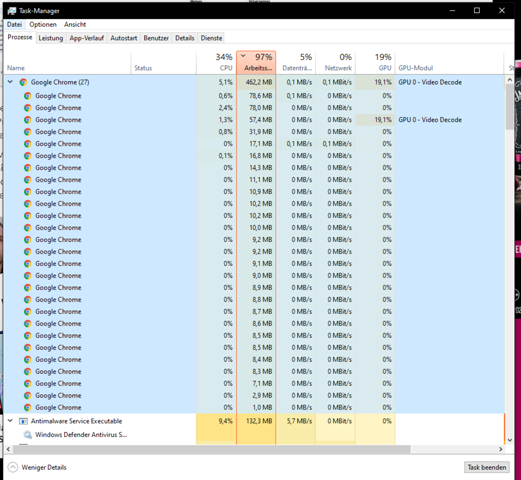
Task: Click Chrome icon in the 78,6 MB row
Action: coord(28,96)
